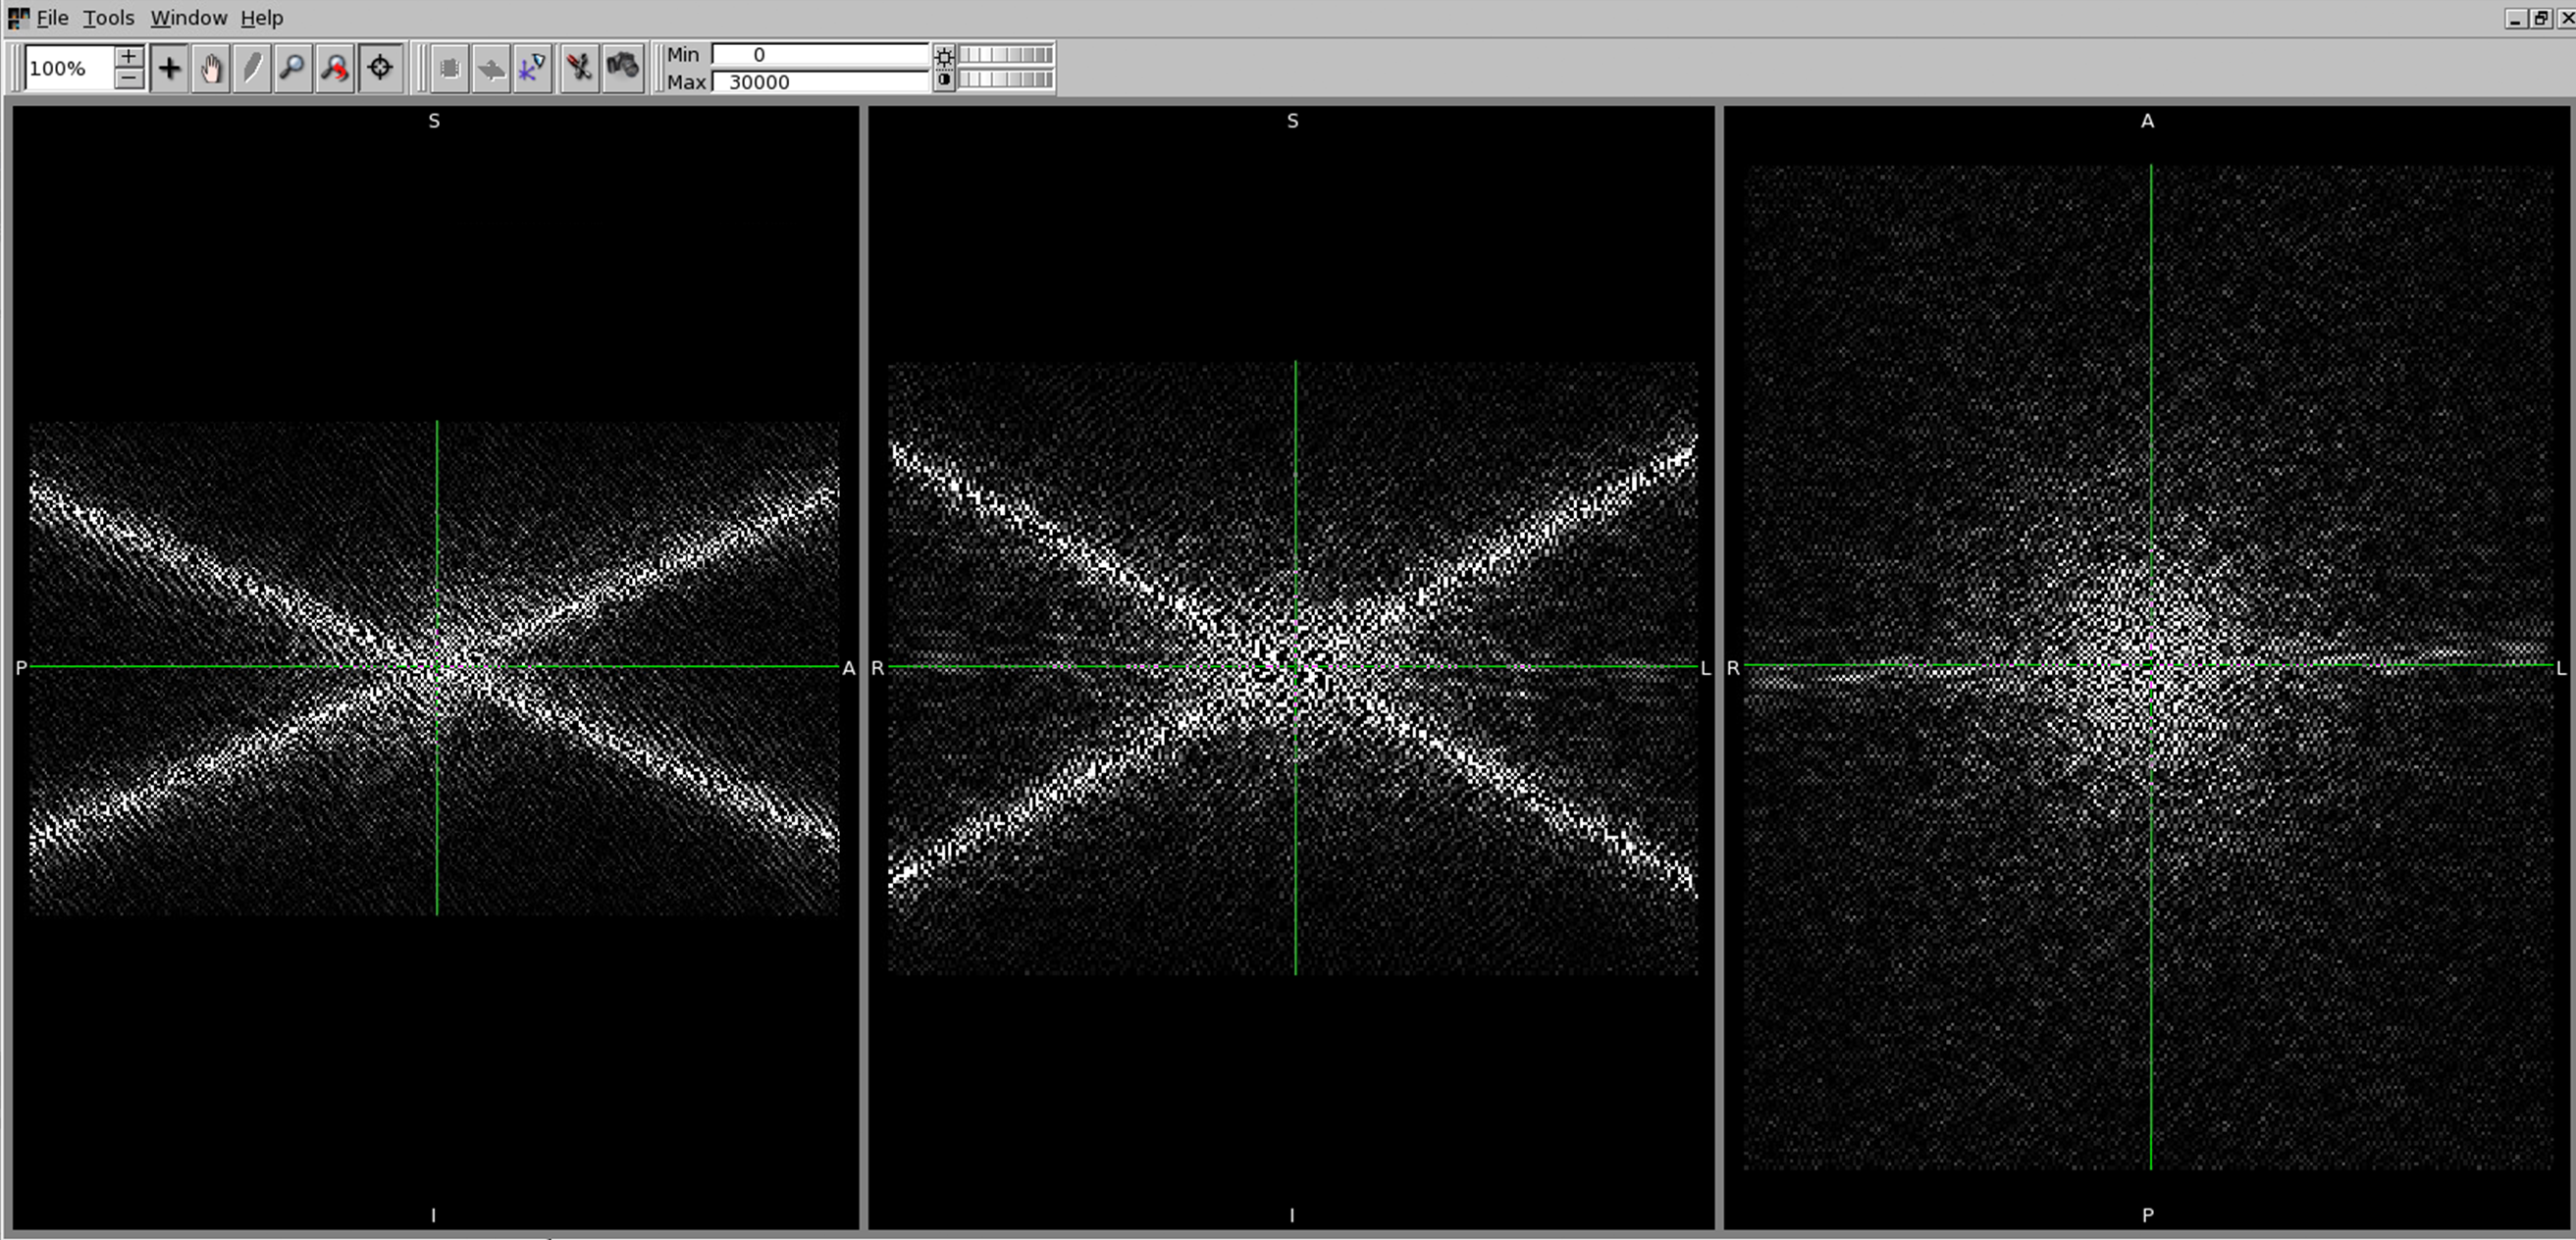Click the reset zoom icon
This screenshot has height=1240, width=2576.
pyautogui.click(x=335, y=68)
